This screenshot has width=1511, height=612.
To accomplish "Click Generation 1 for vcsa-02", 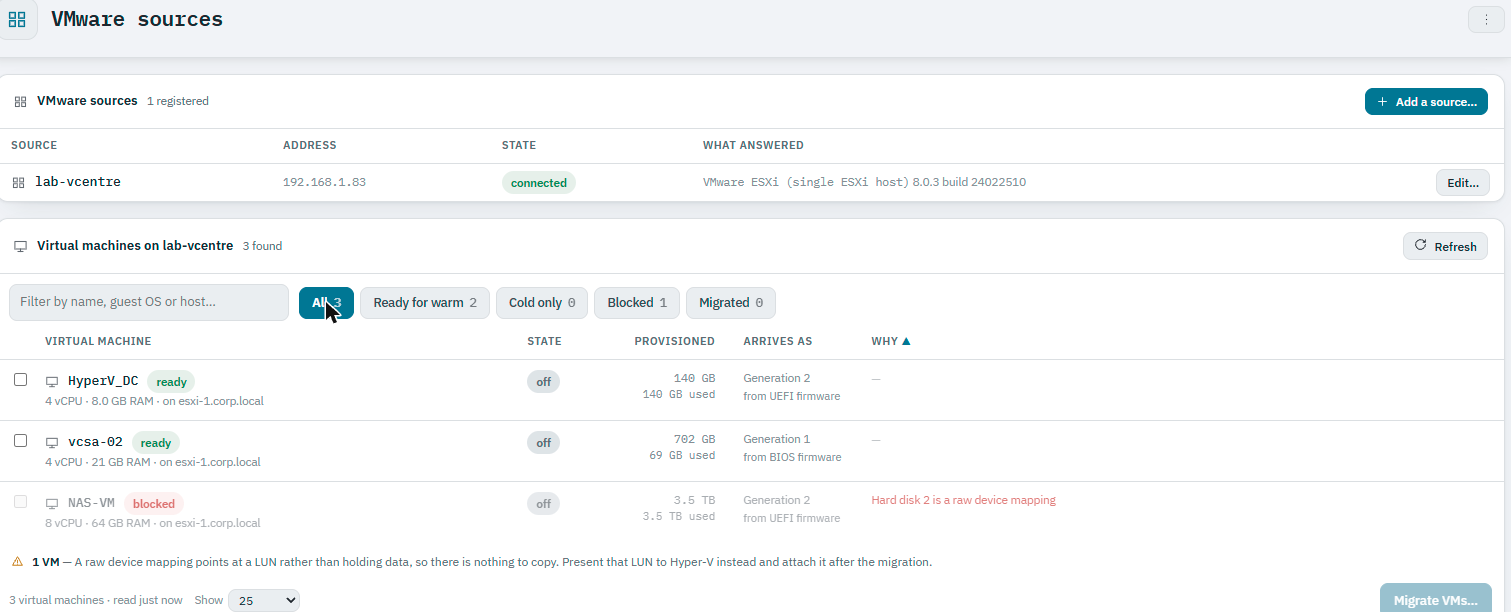I will [x=777, y=439].
